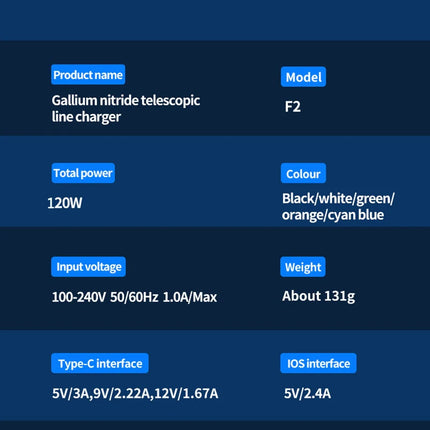
Task: Click the Product name label
Action: [x=88, y=75]
